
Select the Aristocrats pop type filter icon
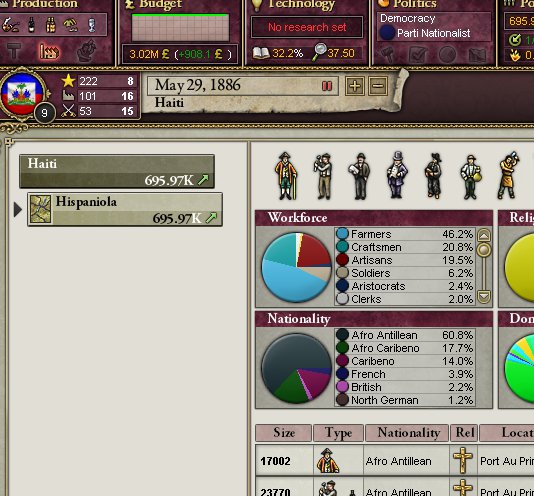(286, 176)
